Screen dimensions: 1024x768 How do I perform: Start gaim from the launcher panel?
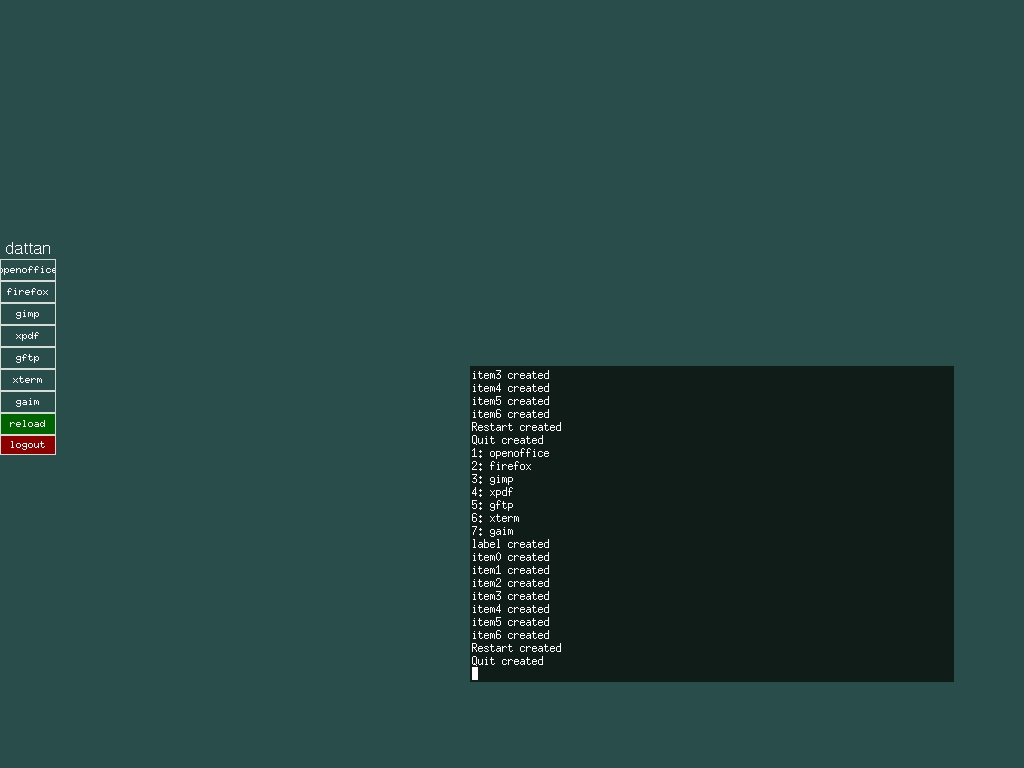tap(28, 402)
